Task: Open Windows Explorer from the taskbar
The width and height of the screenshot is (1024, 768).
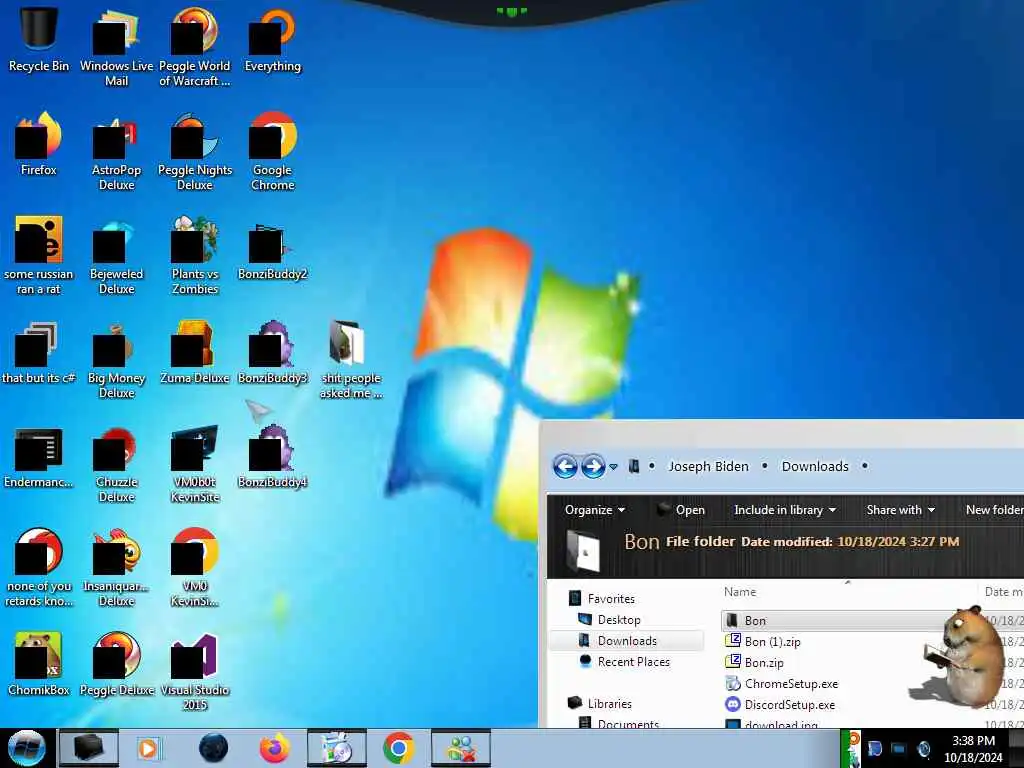Action: tap(88, 748)
